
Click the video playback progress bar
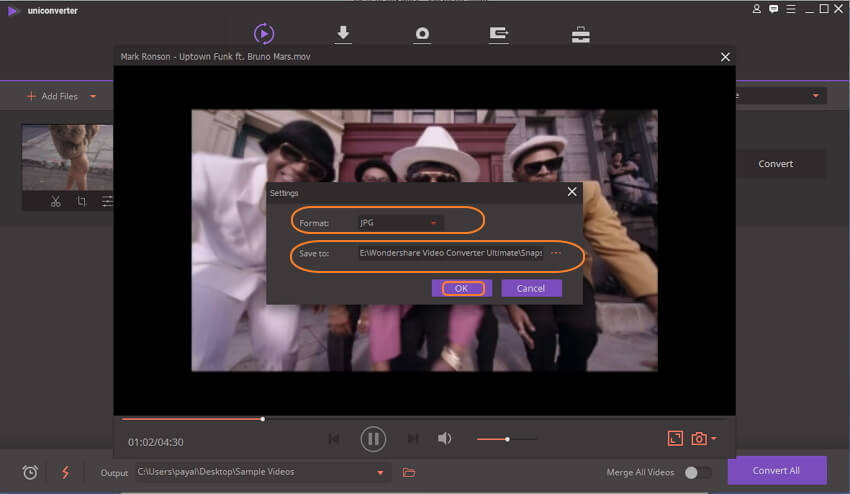click(x=424, y=419)
